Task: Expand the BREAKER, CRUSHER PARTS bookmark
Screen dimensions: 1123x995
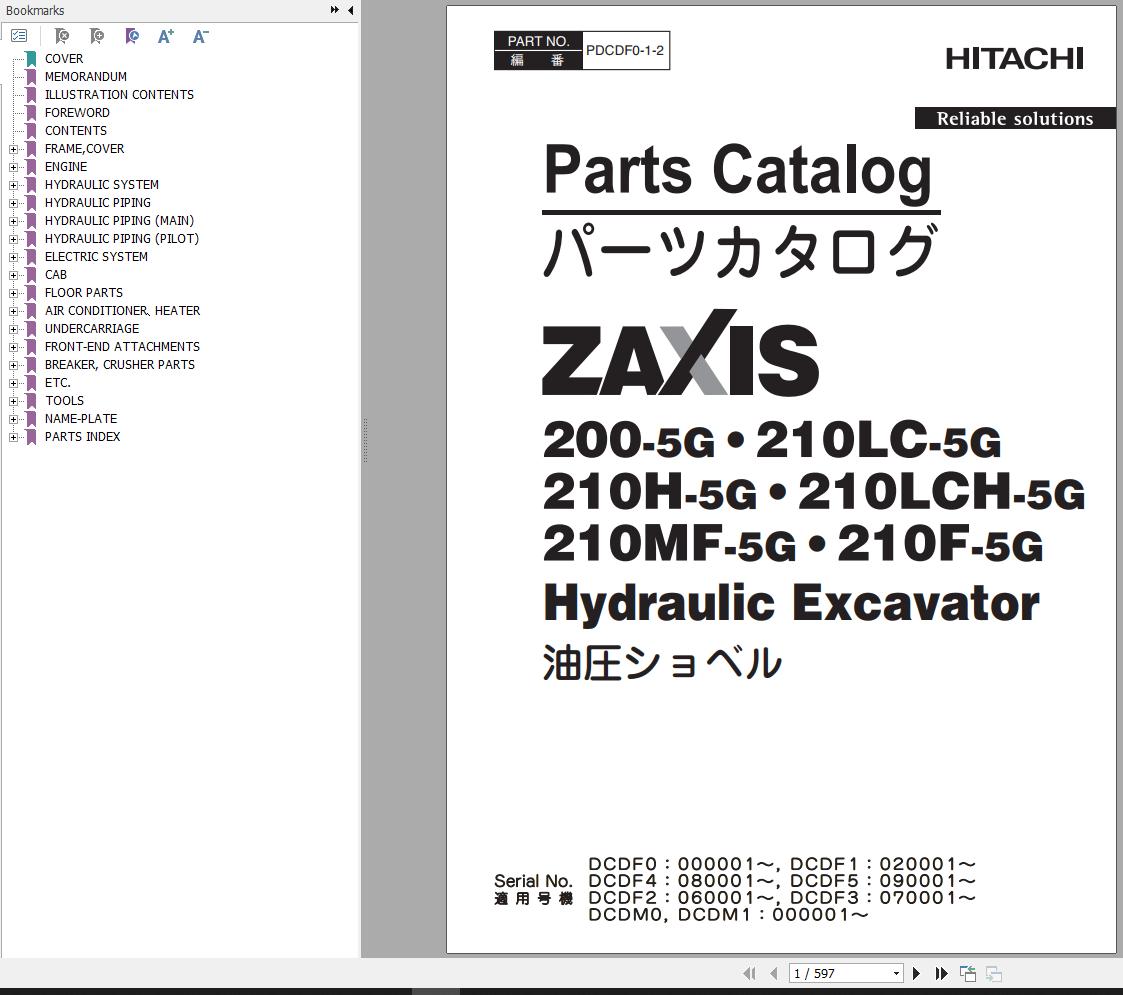Action: [x=13, y=365]
